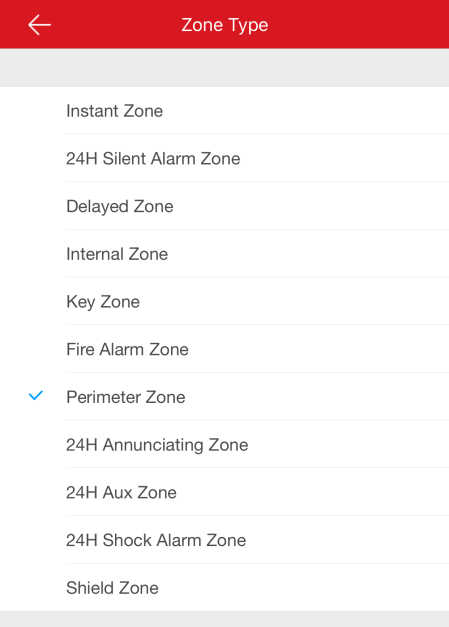Set zone type to Fire Alarm Zone
449x627 pixels.
point(224,349)
